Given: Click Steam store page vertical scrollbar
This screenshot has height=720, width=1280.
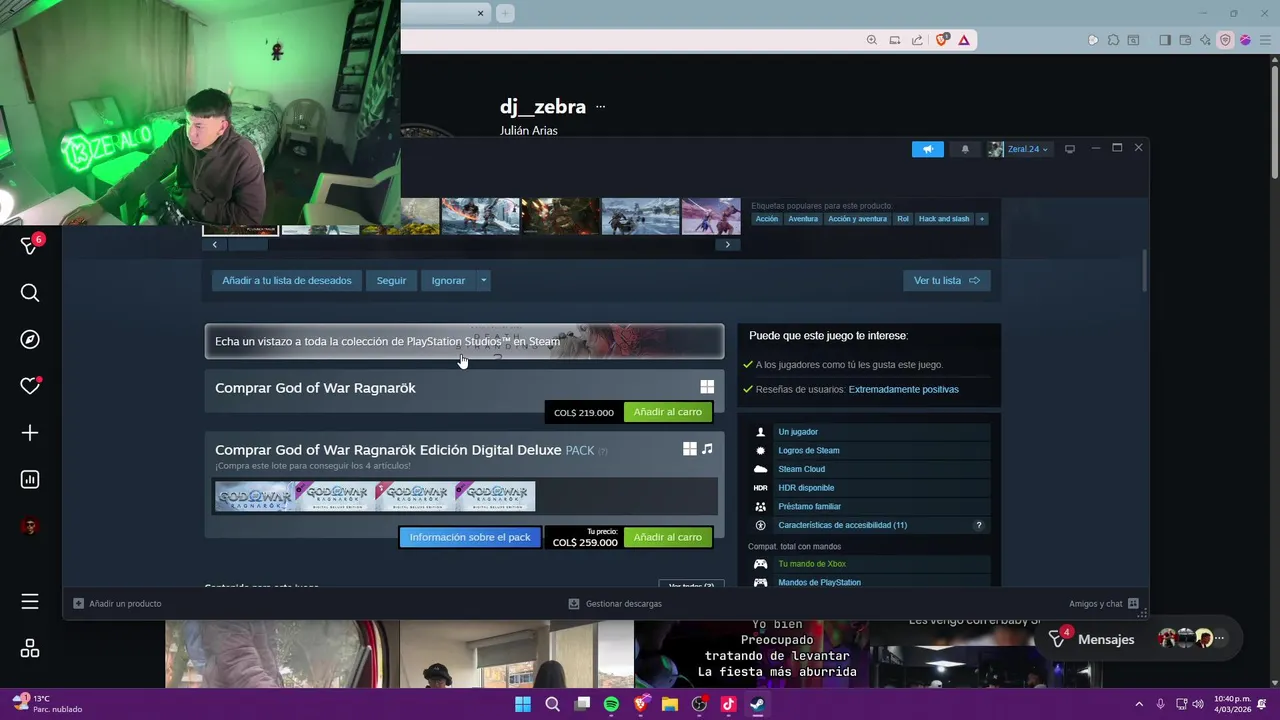Looking at the screenshot, I should (x=1145, y=272).
